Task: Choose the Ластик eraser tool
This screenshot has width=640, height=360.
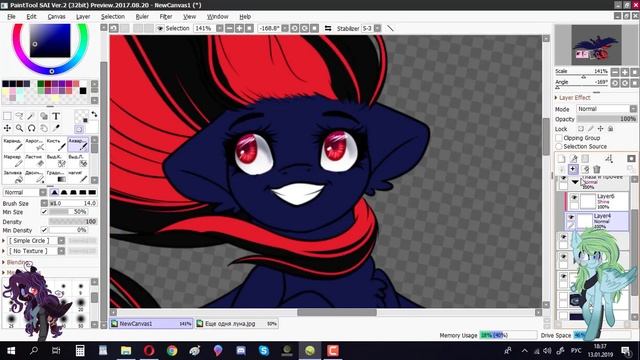Action: click(x=34, y=160)
